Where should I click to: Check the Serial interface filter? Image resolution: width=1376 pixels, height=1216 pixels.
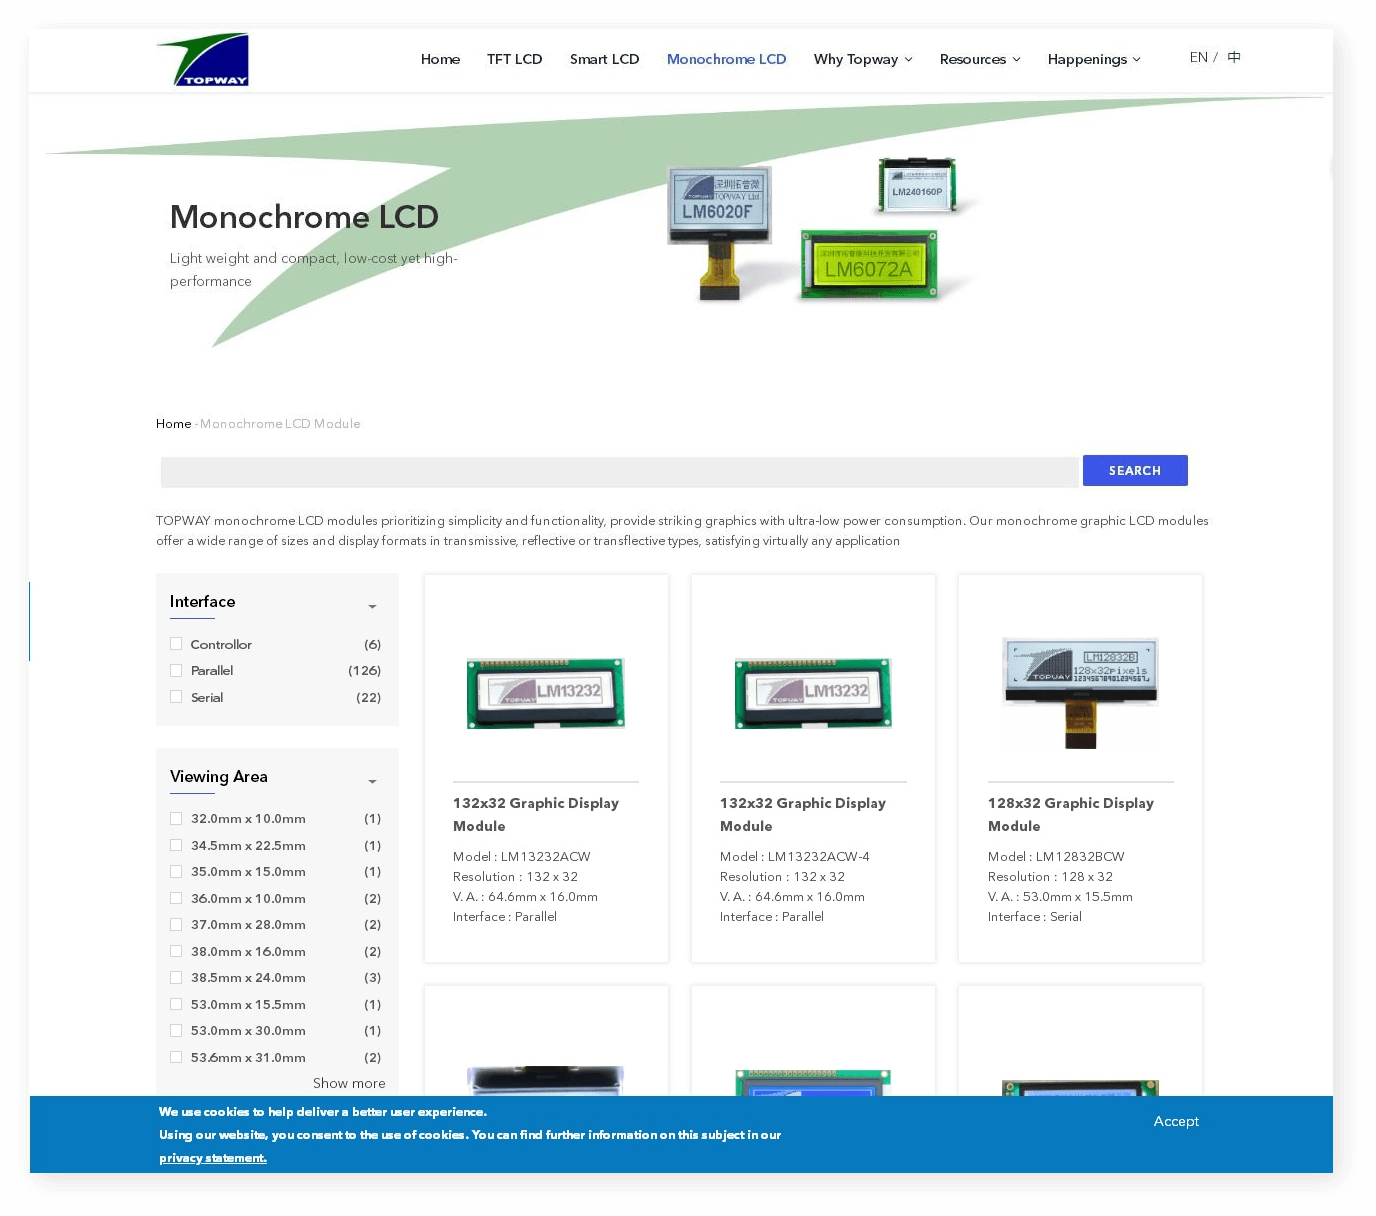(x=176, y=697)
